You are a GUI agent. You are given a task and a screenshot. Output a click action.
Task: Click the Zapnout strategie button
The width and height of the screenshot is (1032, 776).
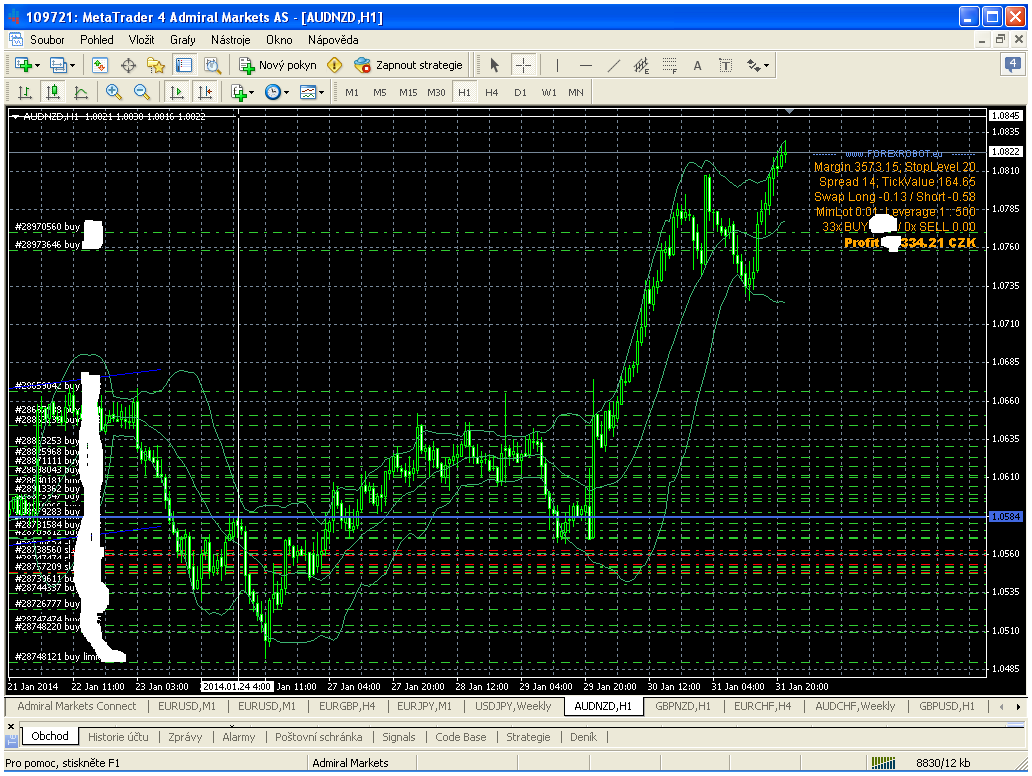pos(408,65)
